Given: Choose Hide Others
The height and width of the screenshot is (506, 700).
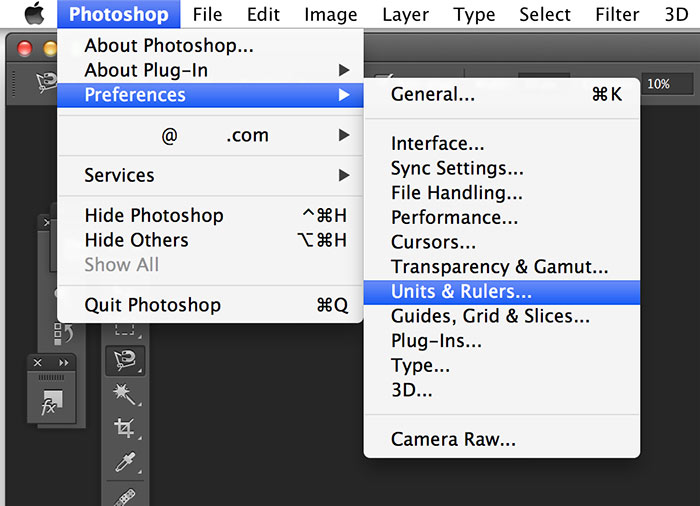Looking at the screenshot, I should [210, 240].
